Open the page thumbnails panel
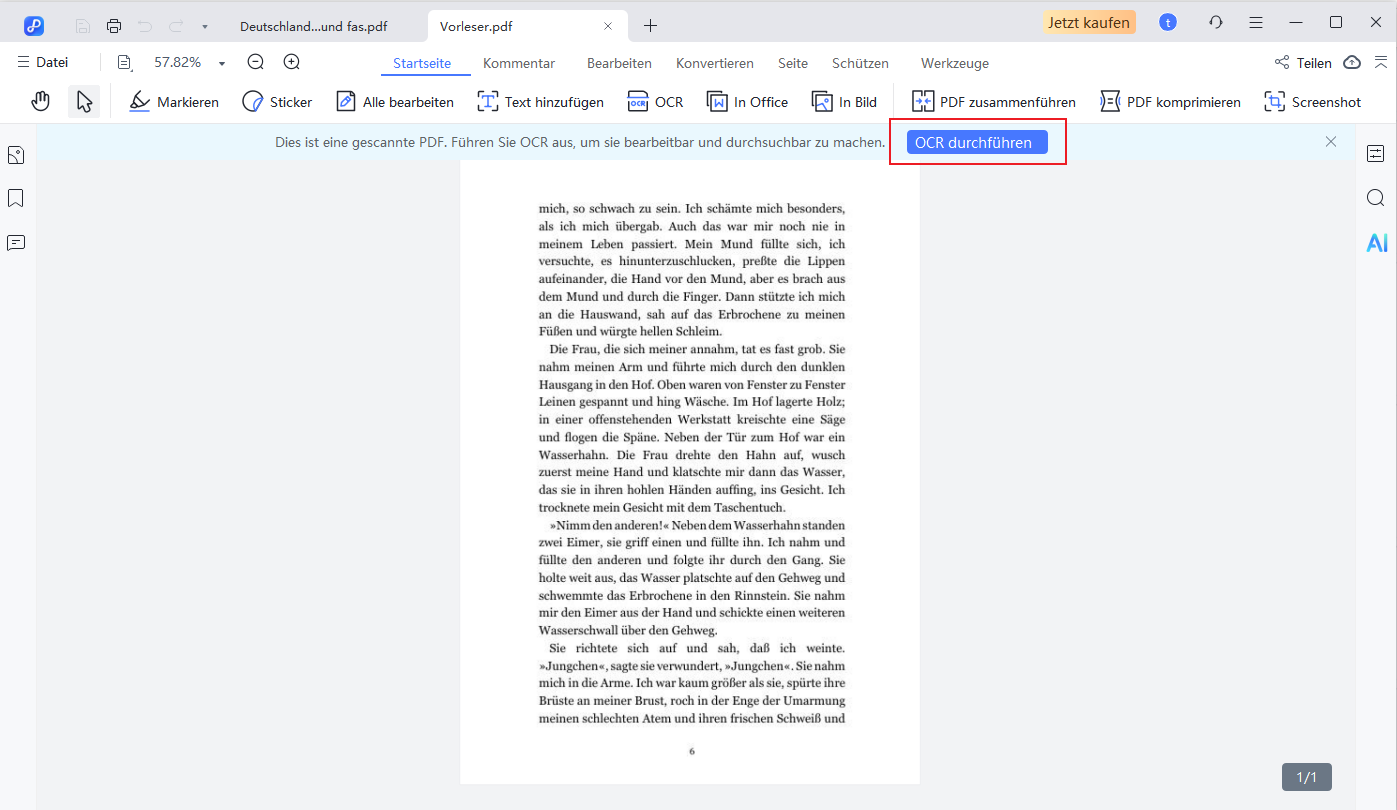Screen dimensions: 1397x810 click(16, 155)
